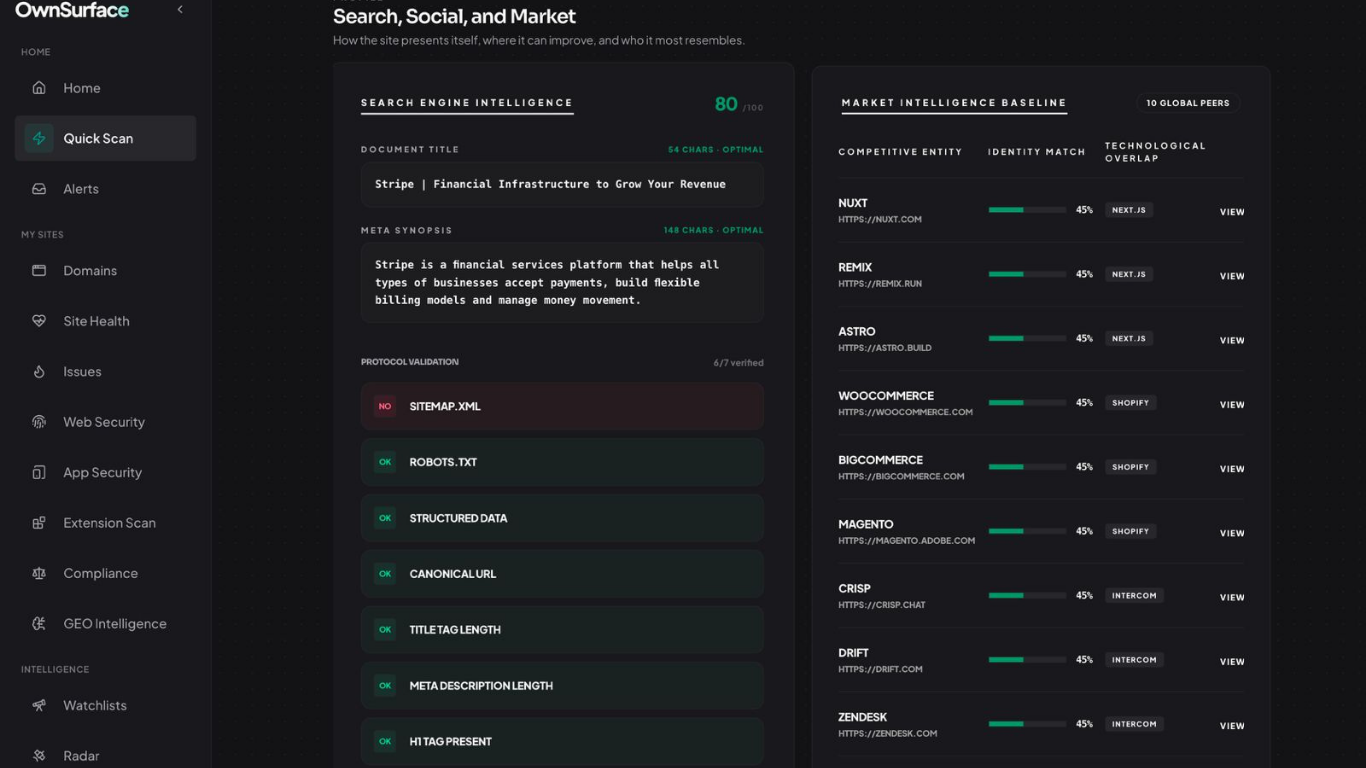Click the Compliance scales icon
Screen dimensions: 1366x768
click(x=39, y=573)
